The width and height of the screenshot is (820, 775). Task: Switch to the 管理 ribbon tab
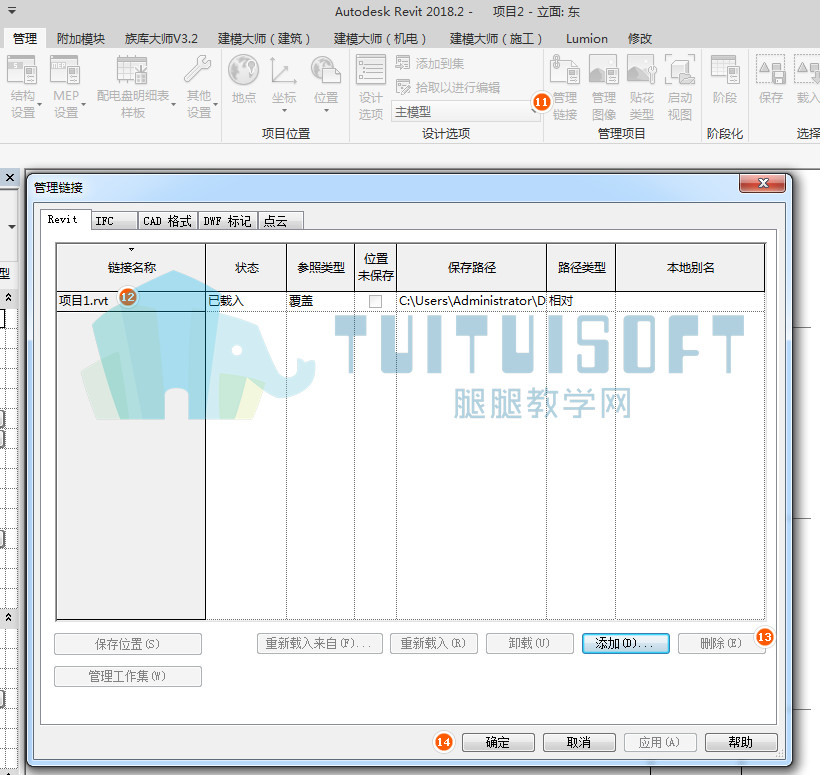[x=25, y=39]
